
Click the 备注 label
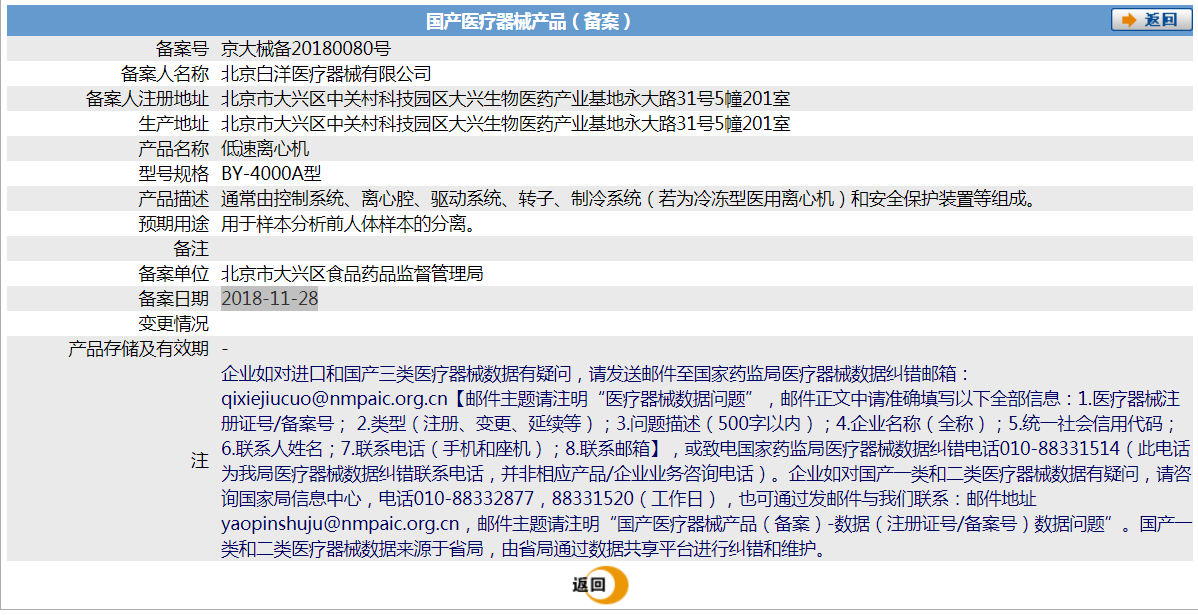tap(191, 249)
